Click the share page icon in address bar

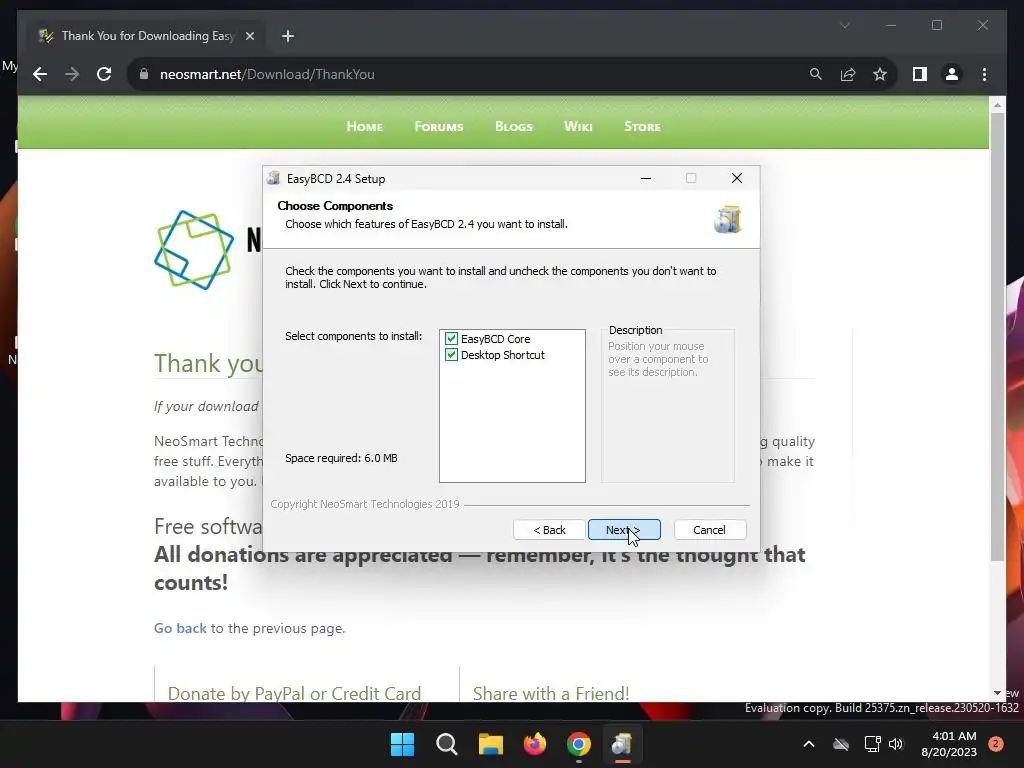pyautogui.click(x=848, y=74)
